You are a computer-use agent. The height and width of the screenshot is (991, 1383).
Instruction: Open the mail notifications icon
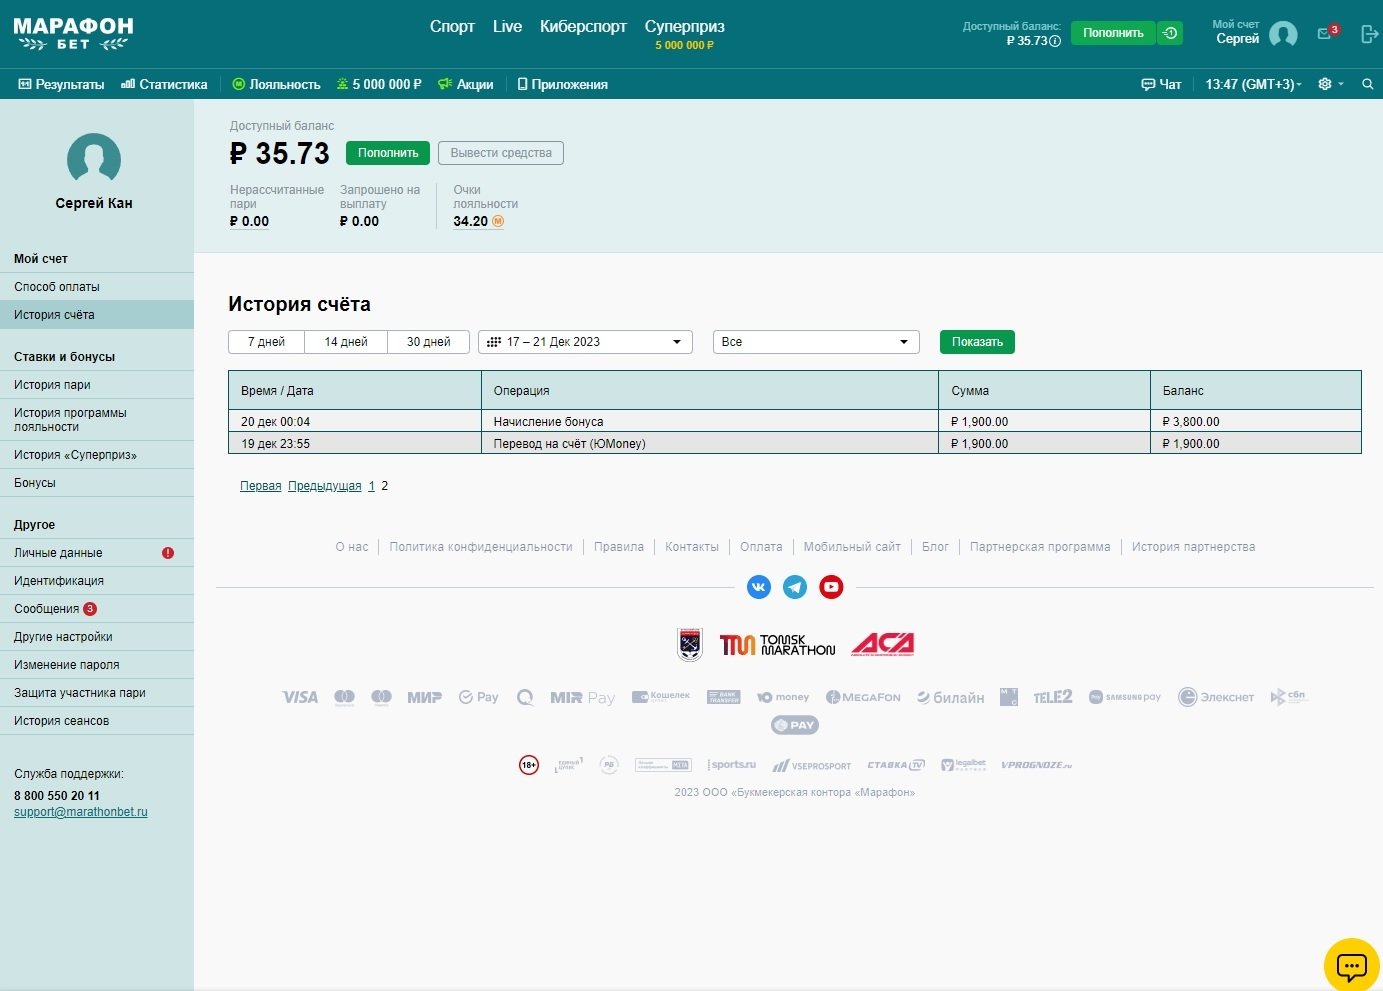(1325, 34)
